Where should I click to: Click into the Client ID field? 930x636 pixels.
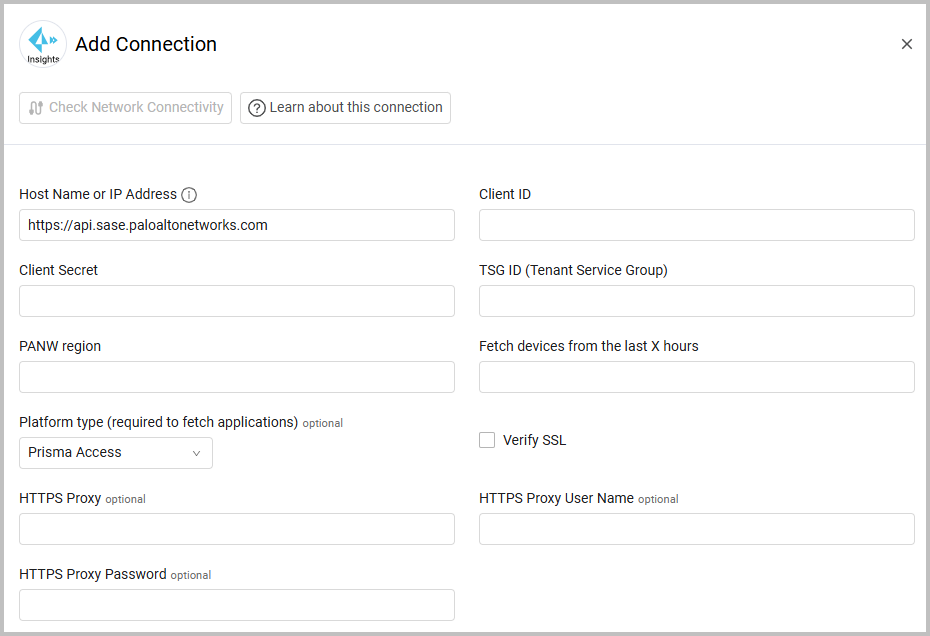click(696, 225)
